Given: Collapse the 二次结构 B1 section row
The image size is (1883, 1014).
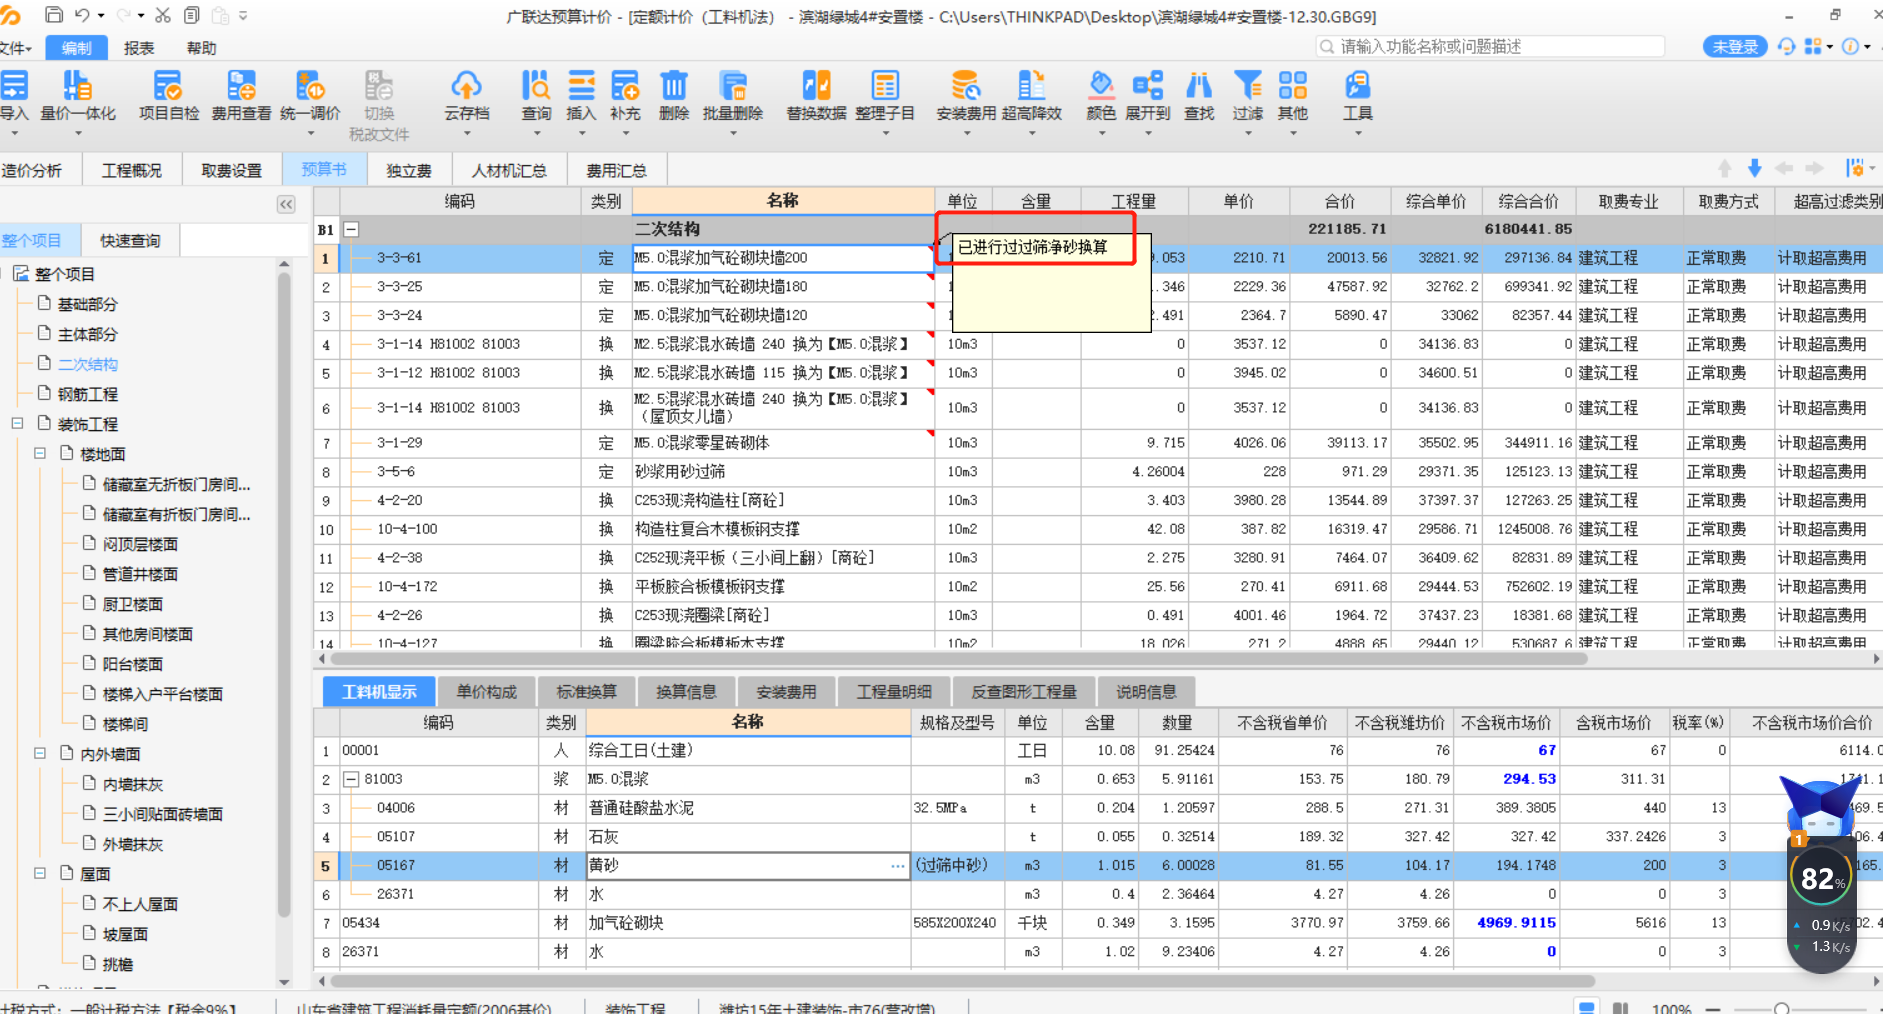Looking at the screenshot, I should [x=351, y=229].
